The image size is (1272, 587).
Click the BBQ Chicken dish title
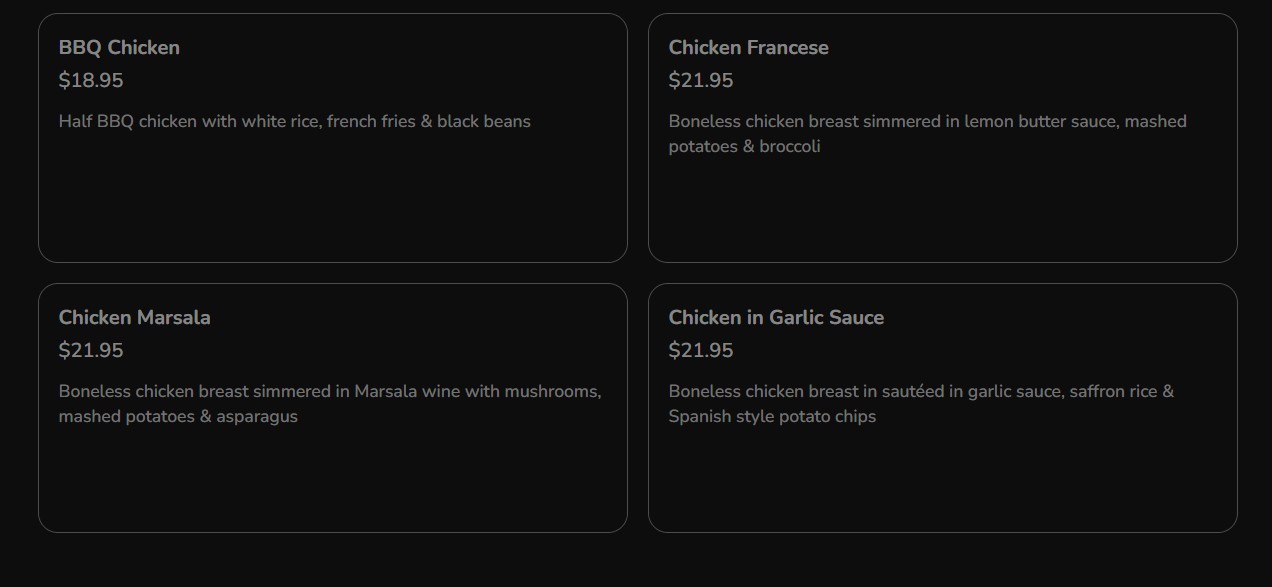pos(119,48)
